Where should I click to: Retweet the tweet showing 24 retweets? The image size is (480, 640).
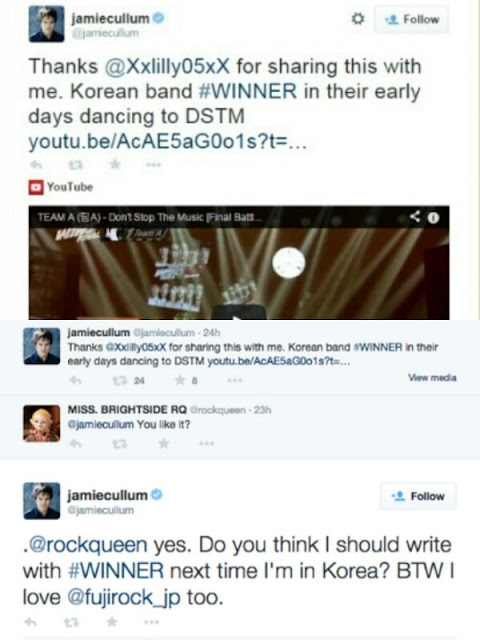118,380
